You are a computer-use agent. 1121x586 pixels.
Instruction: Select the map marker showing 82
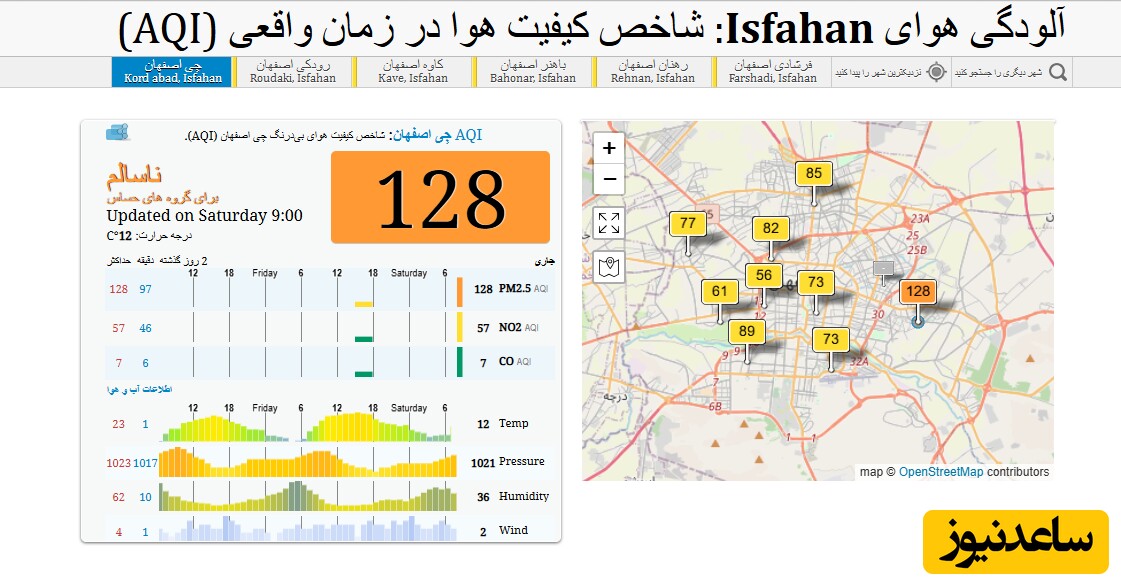click(771, 229)
